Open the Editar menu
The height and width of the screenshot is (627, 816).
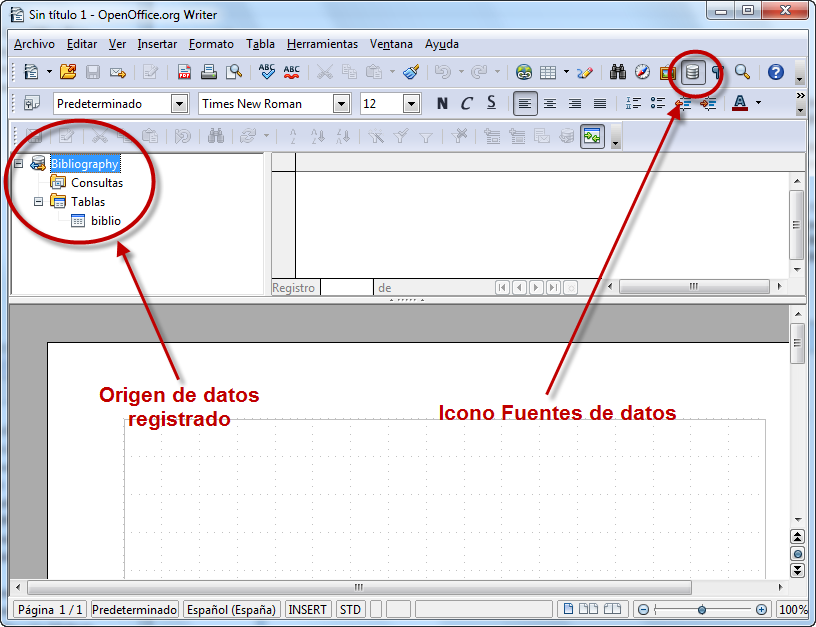pyautogui.click(x=82, y=44)
